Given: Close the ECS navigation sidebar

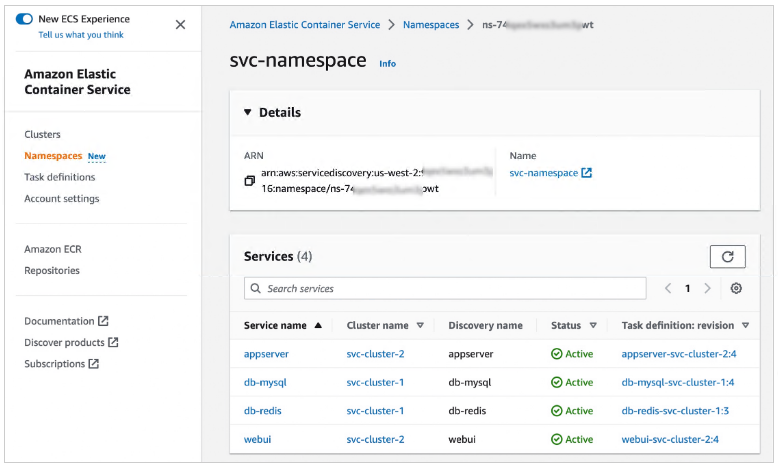Looking at the screenshot, I should tap(180, 25).
